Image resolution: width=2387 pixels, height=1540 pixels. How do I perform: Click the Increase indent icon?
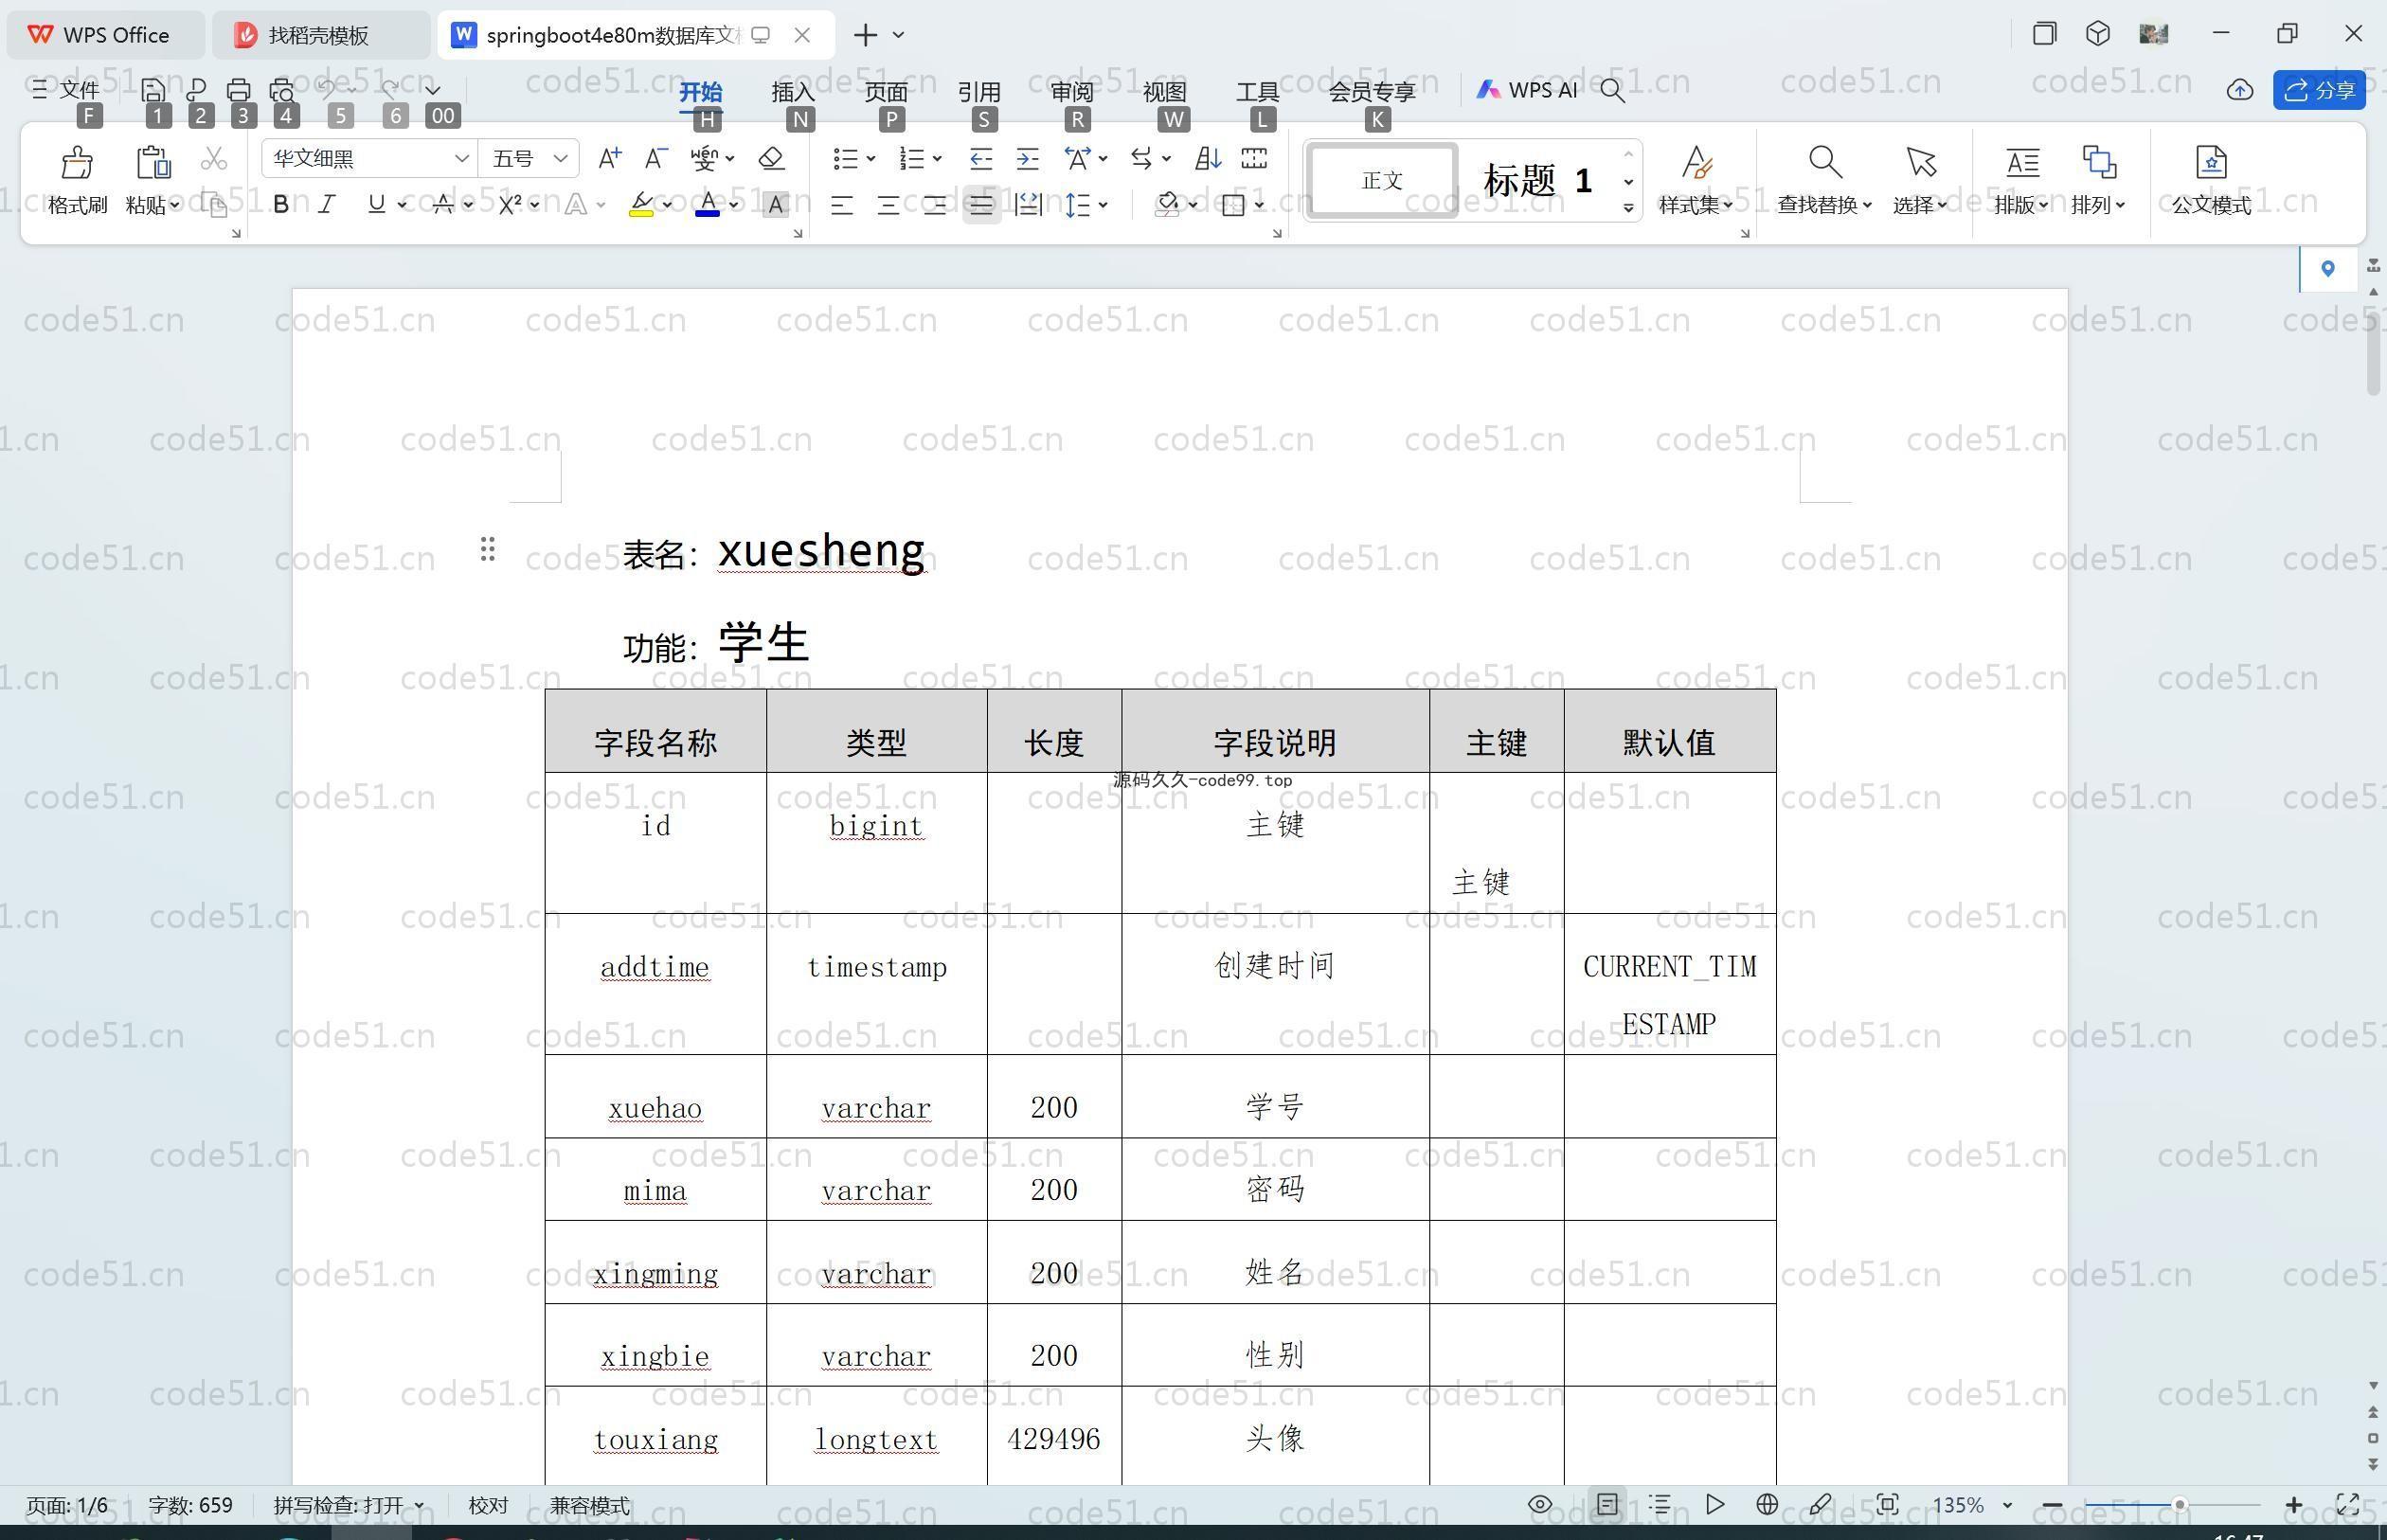[x=1027, y=158]
